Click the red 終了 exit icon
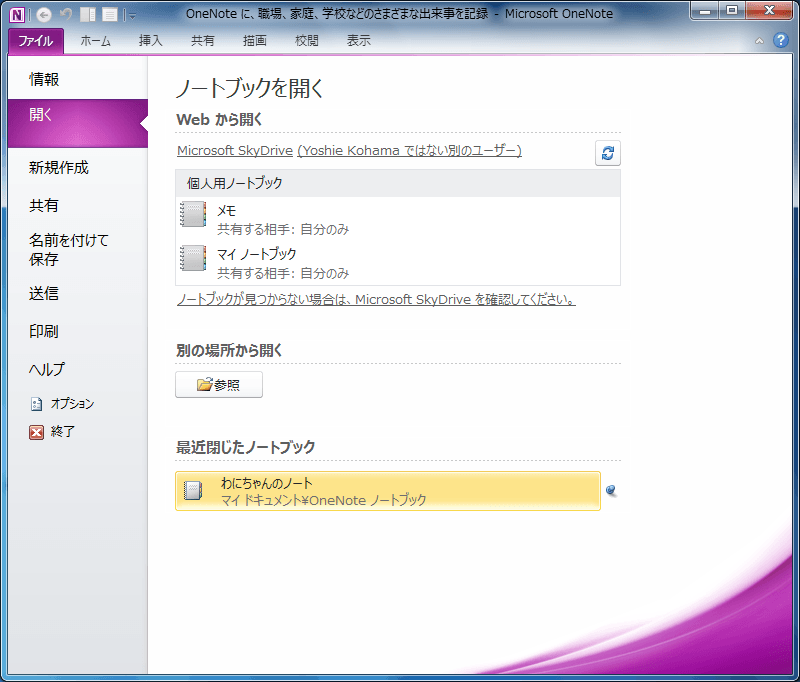 [36, 433]
